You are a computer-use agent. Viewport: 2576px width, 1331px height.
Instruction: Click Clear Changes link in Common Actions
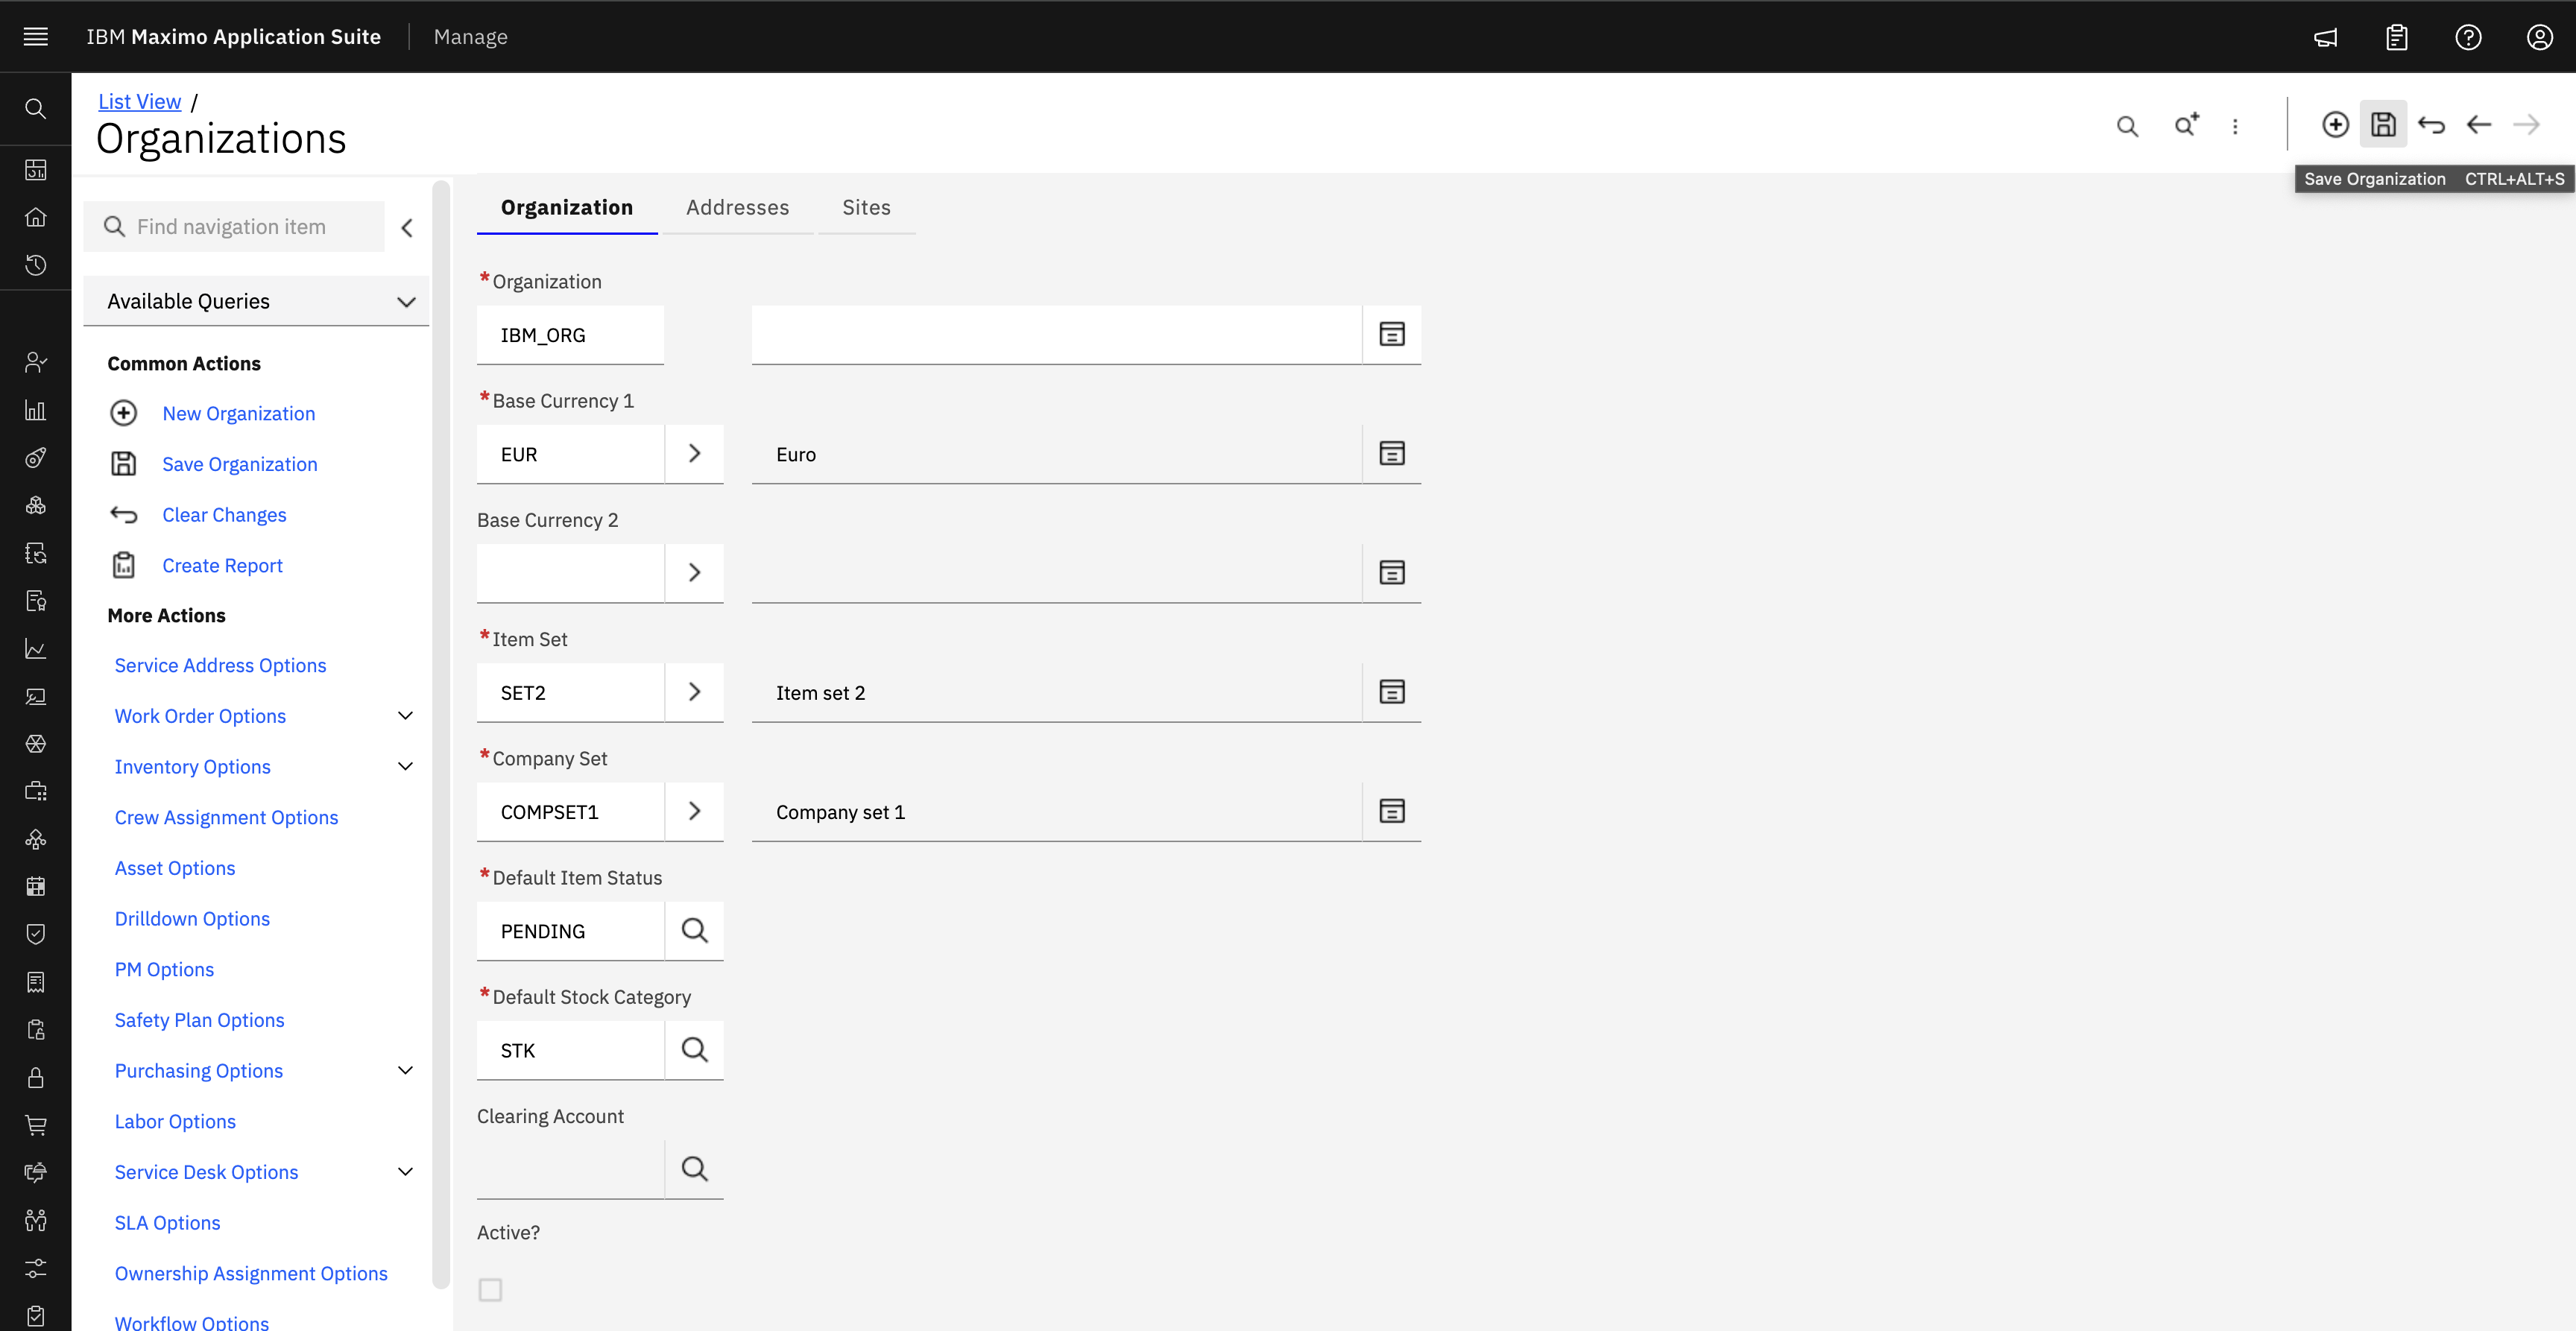click(x=224, y=515)
